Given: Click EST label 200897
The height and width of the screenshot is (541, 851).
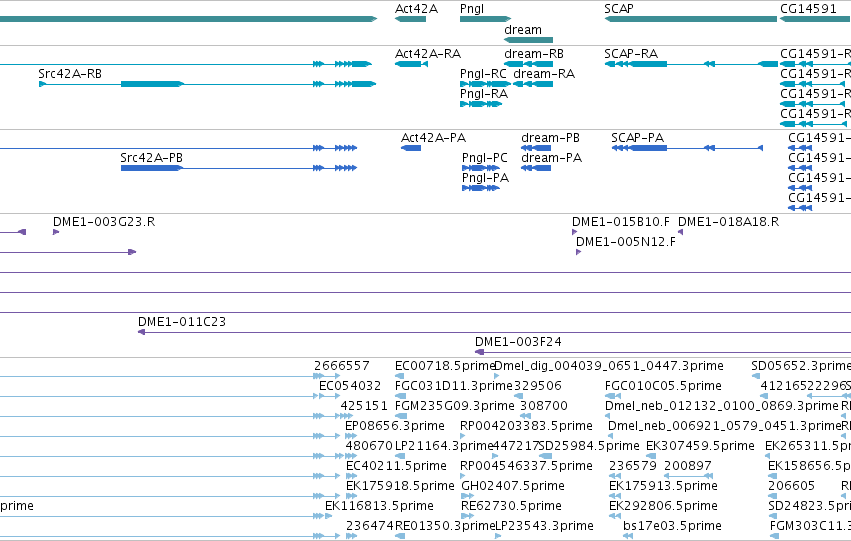Looking at the screenshot, I should pyautogui.click(x=688, y=466).
